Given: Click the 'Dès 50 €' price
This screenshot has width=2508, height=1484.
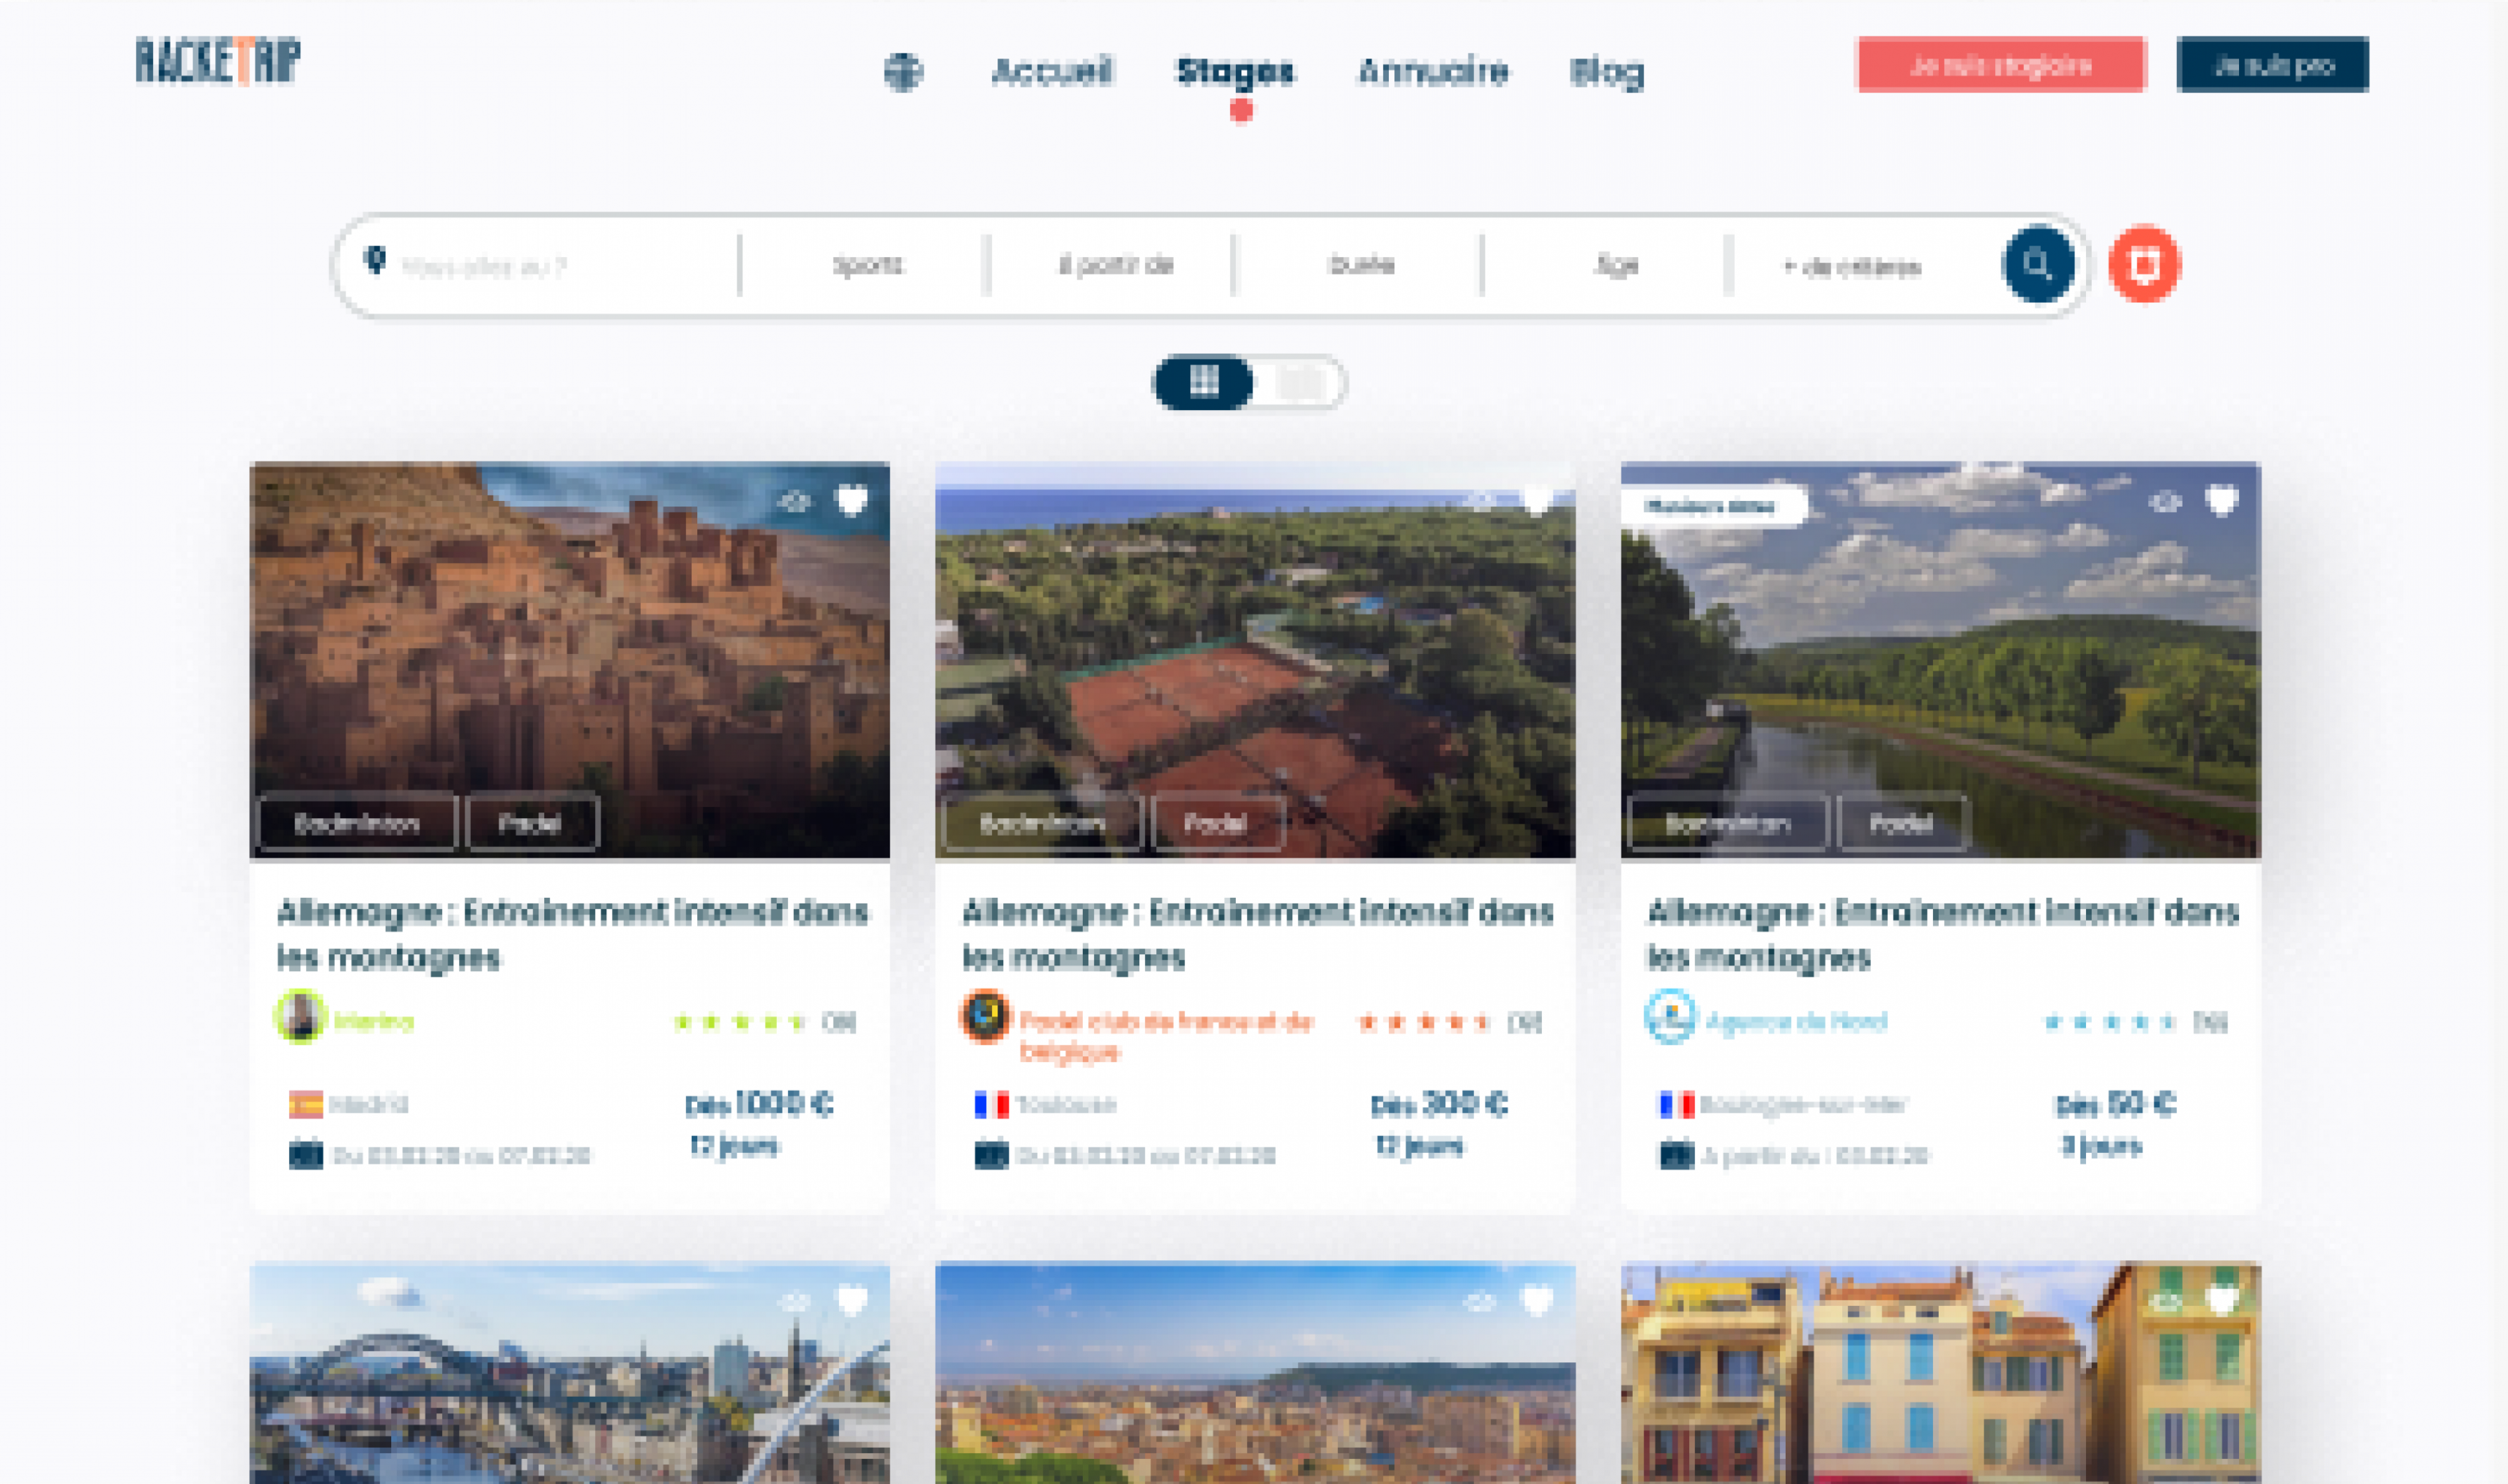Looking at the screenshot, I should click(2115, 1104).
